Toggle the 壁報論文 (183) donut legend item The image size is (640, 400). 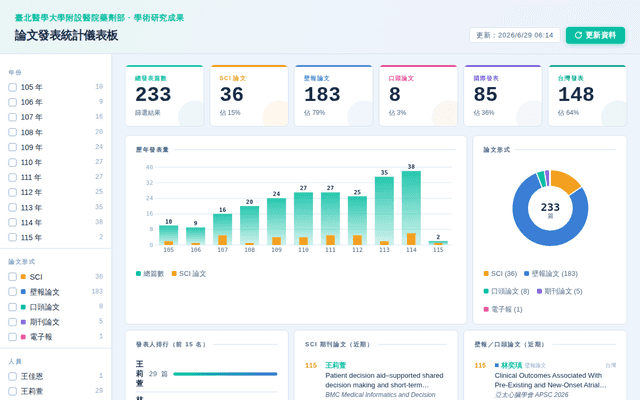pyautogui.click(x=551, y=273)
